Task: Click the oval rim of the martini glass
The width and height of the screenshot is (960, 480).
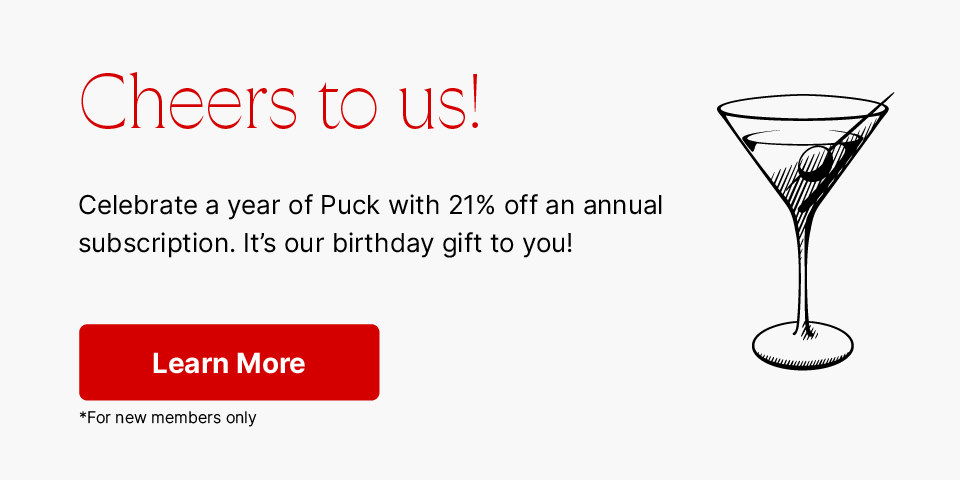Action: [803, 108]
